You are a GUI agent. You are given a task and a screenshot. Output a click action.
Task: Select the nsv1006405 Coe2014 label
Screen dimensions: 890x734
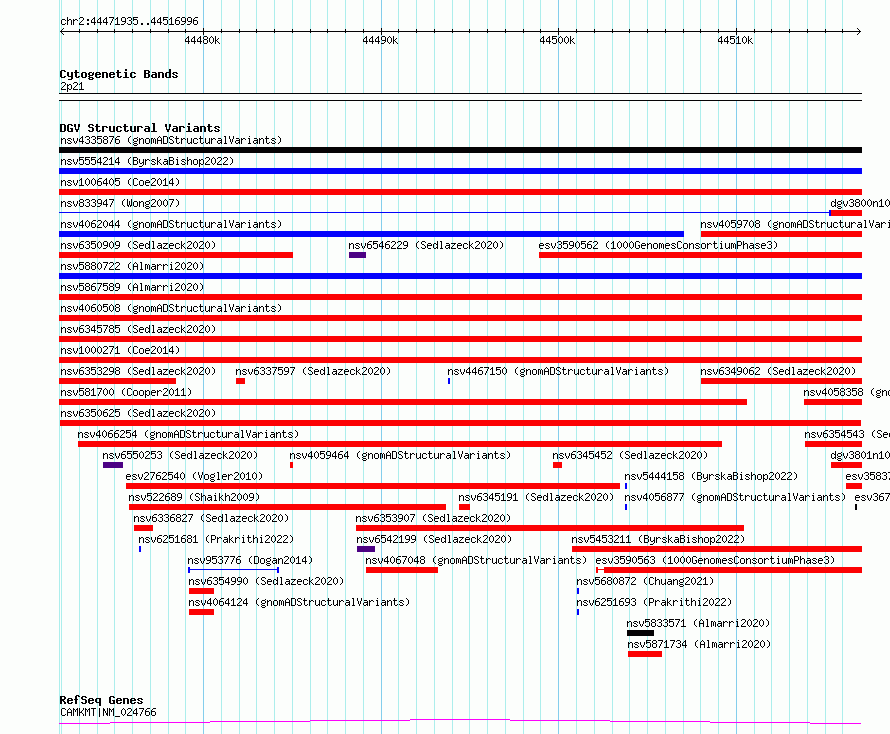click(x=120, y=182)
